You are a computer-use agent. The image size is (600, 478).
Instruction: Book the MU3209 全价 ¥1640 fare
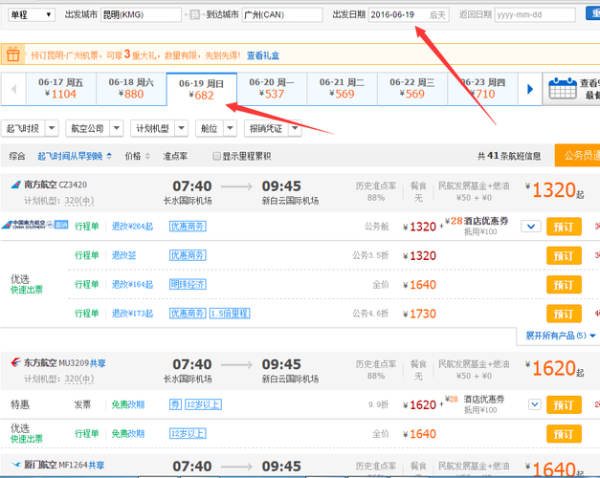coord(564,434)
